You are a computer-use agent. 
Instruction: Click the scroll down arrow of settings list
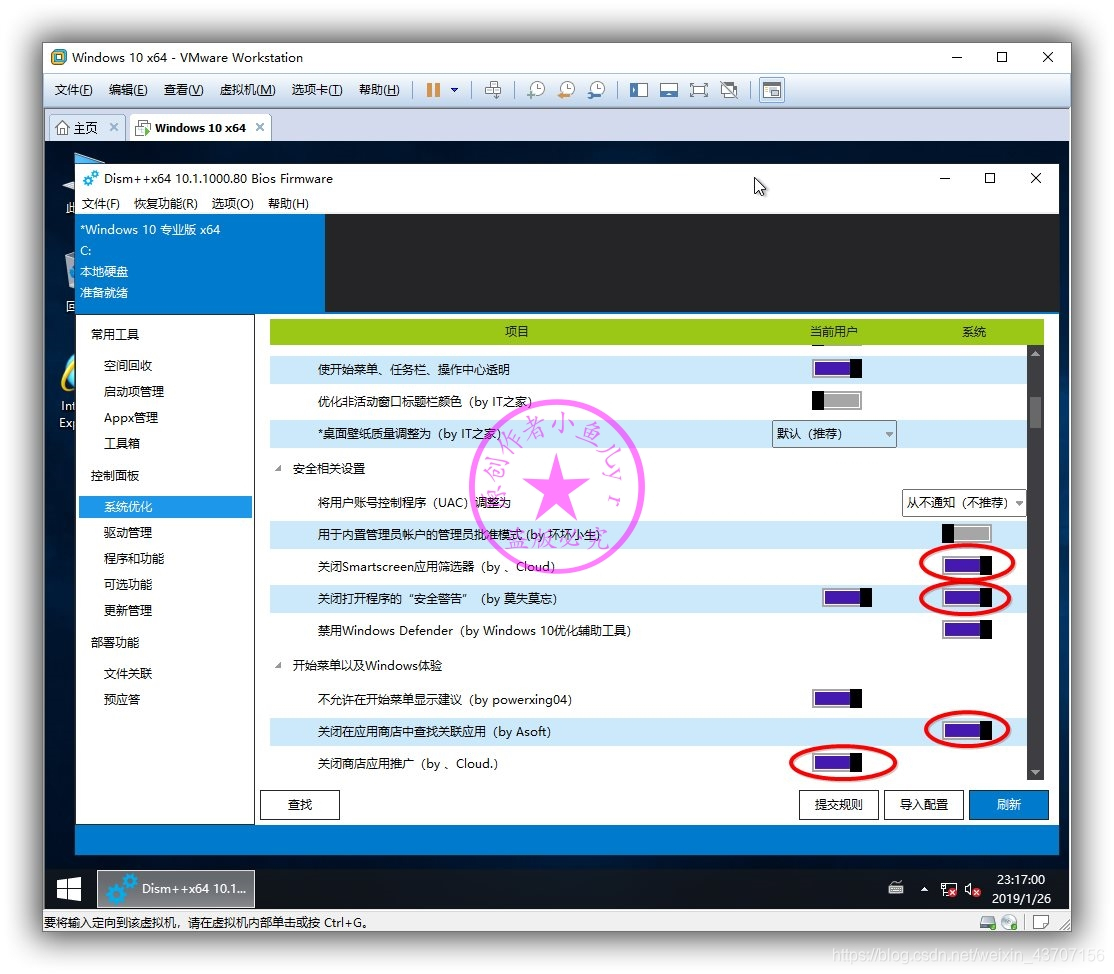coord(1035,772)
